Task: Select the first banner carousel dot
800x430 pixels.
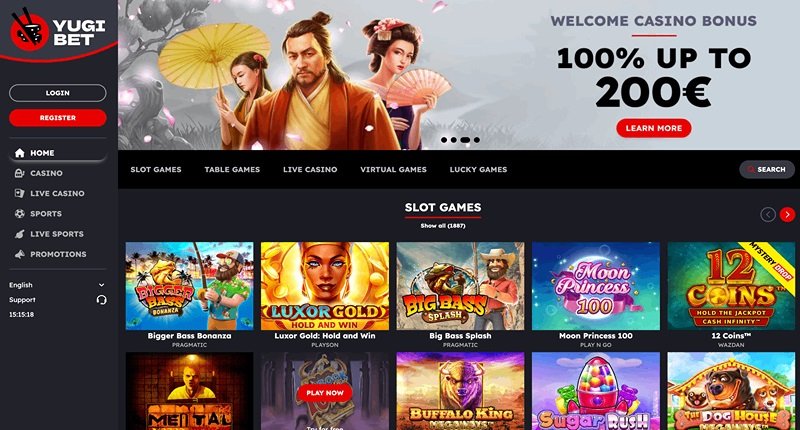Action: click(x=444, y=140)
